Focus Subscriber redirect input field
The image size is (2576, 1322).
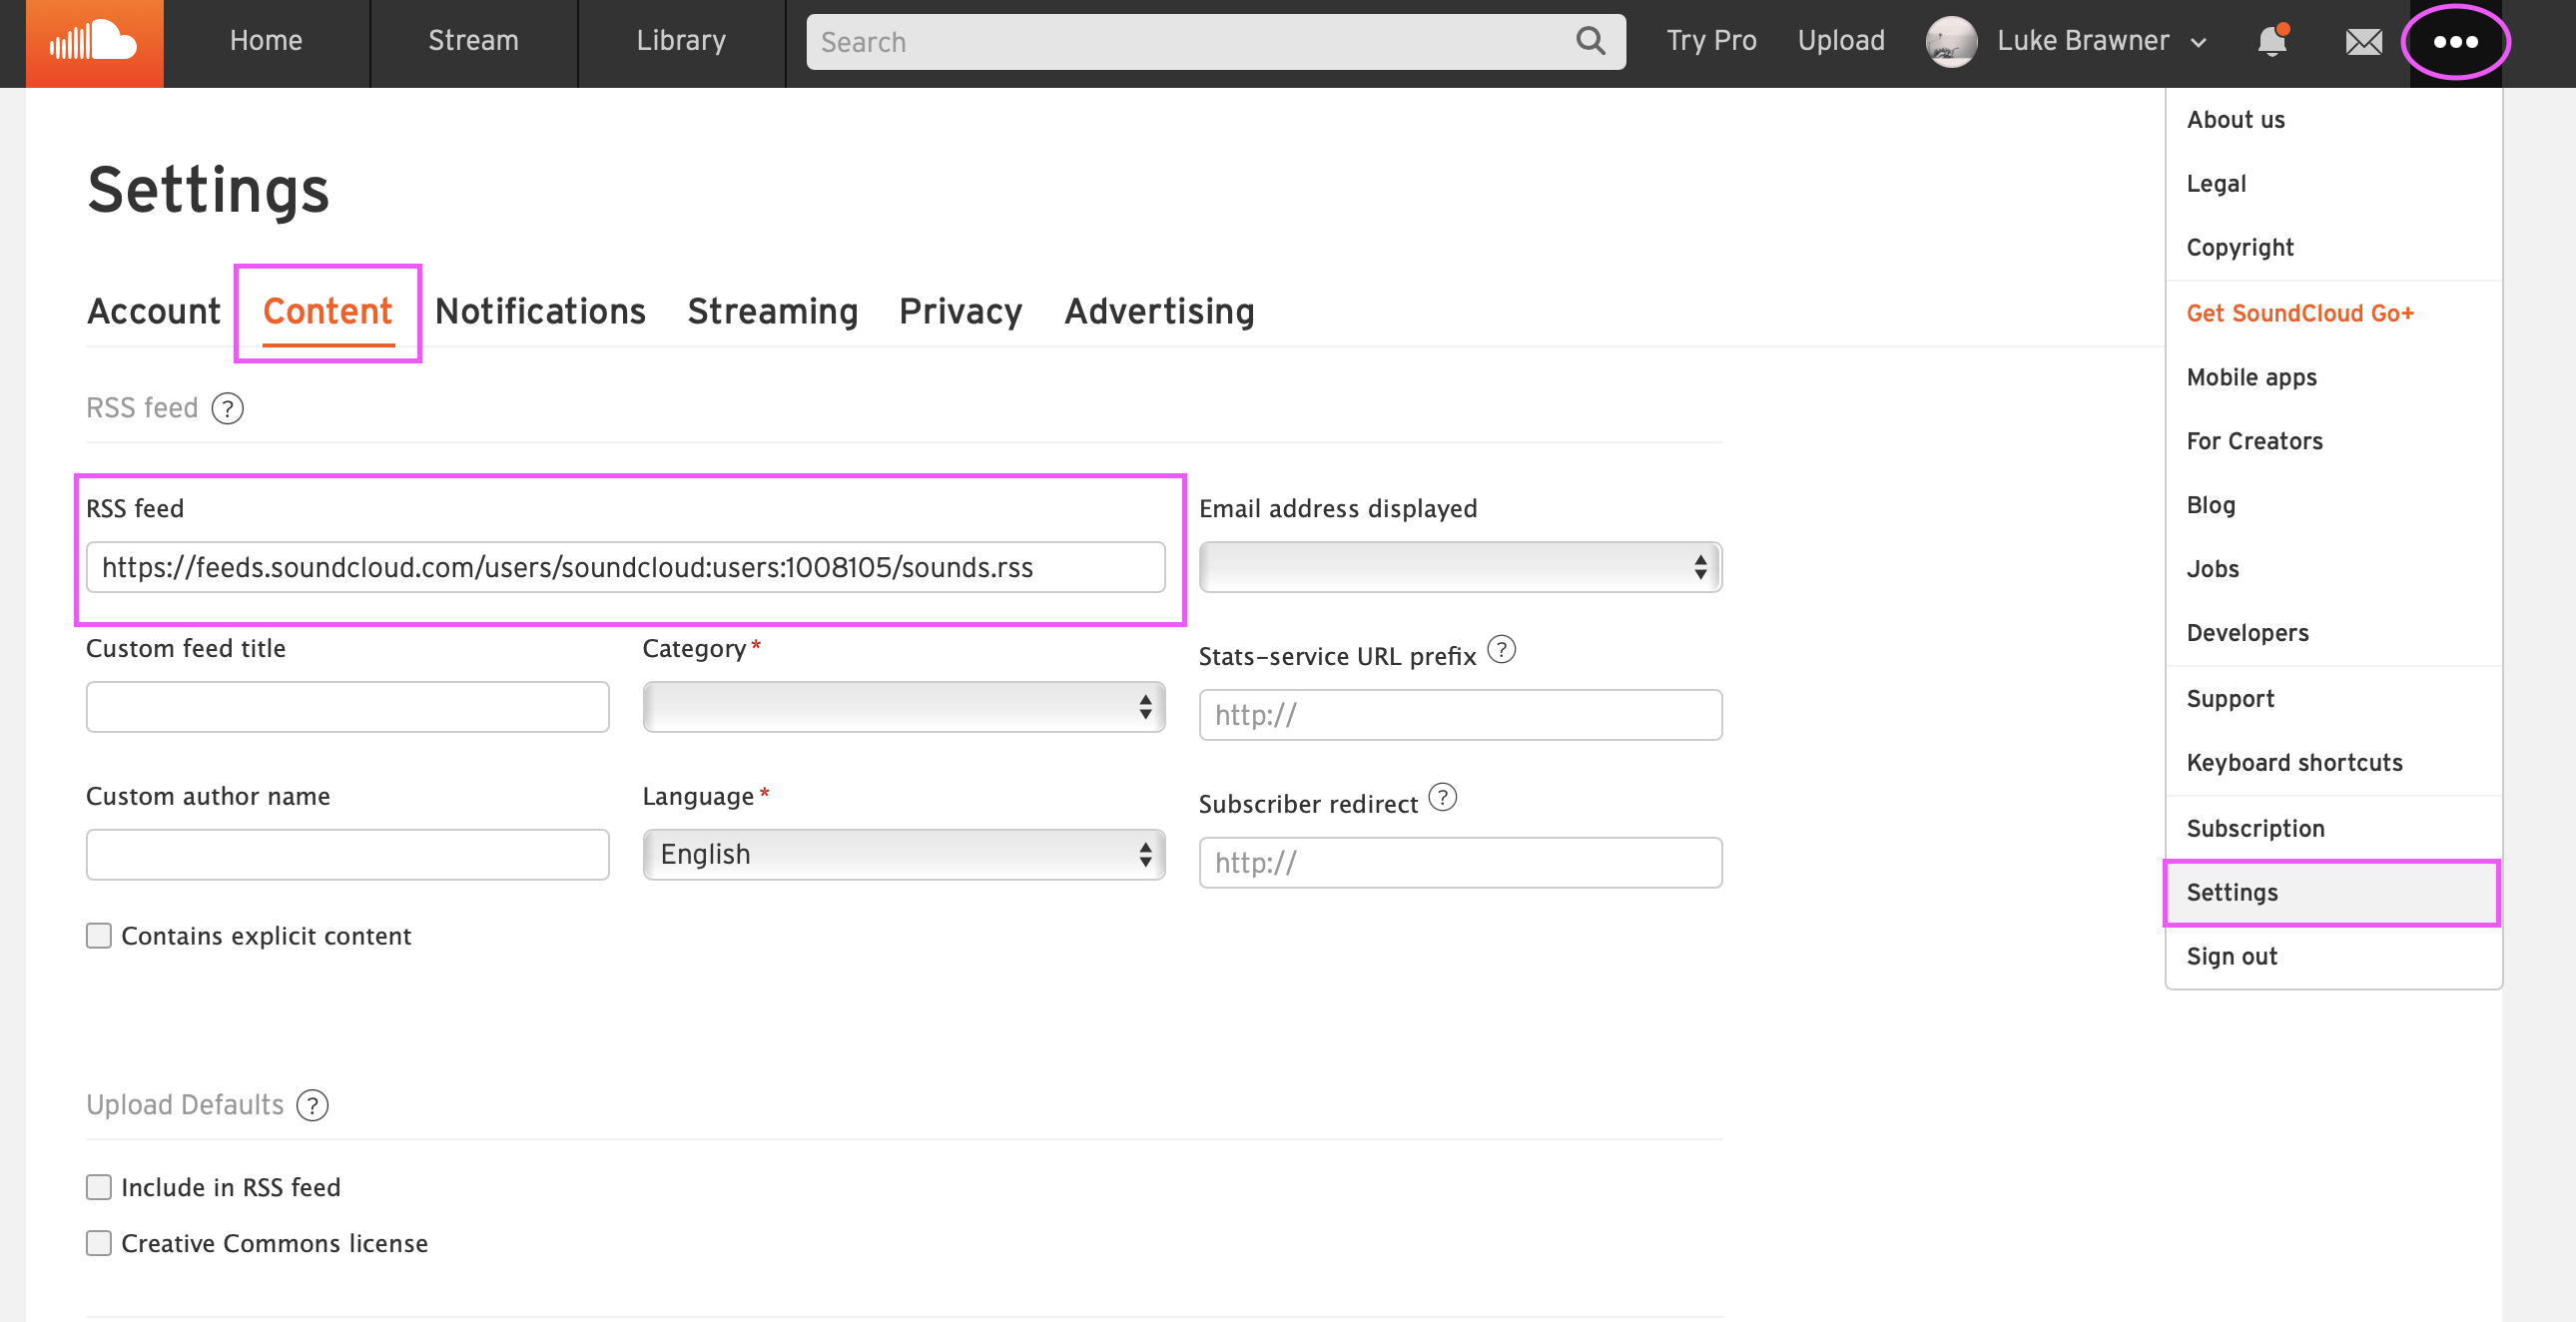coord(1460,862)
